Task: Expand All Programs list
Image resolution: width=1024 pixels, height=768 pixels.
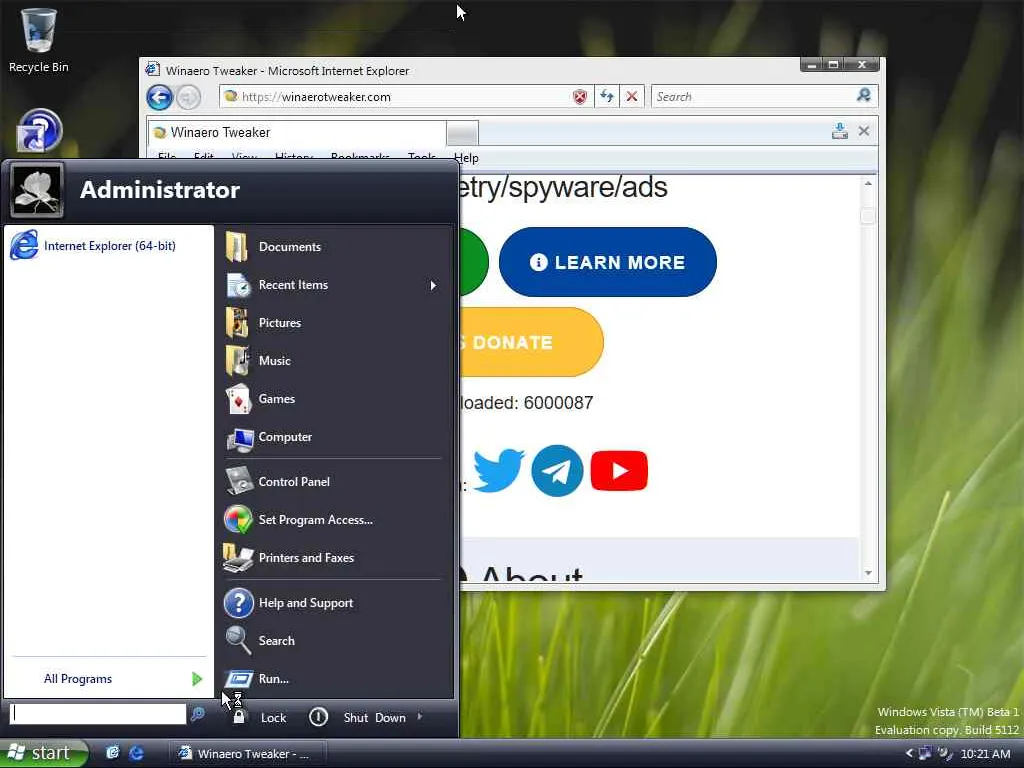Action: tap(108, 679)
